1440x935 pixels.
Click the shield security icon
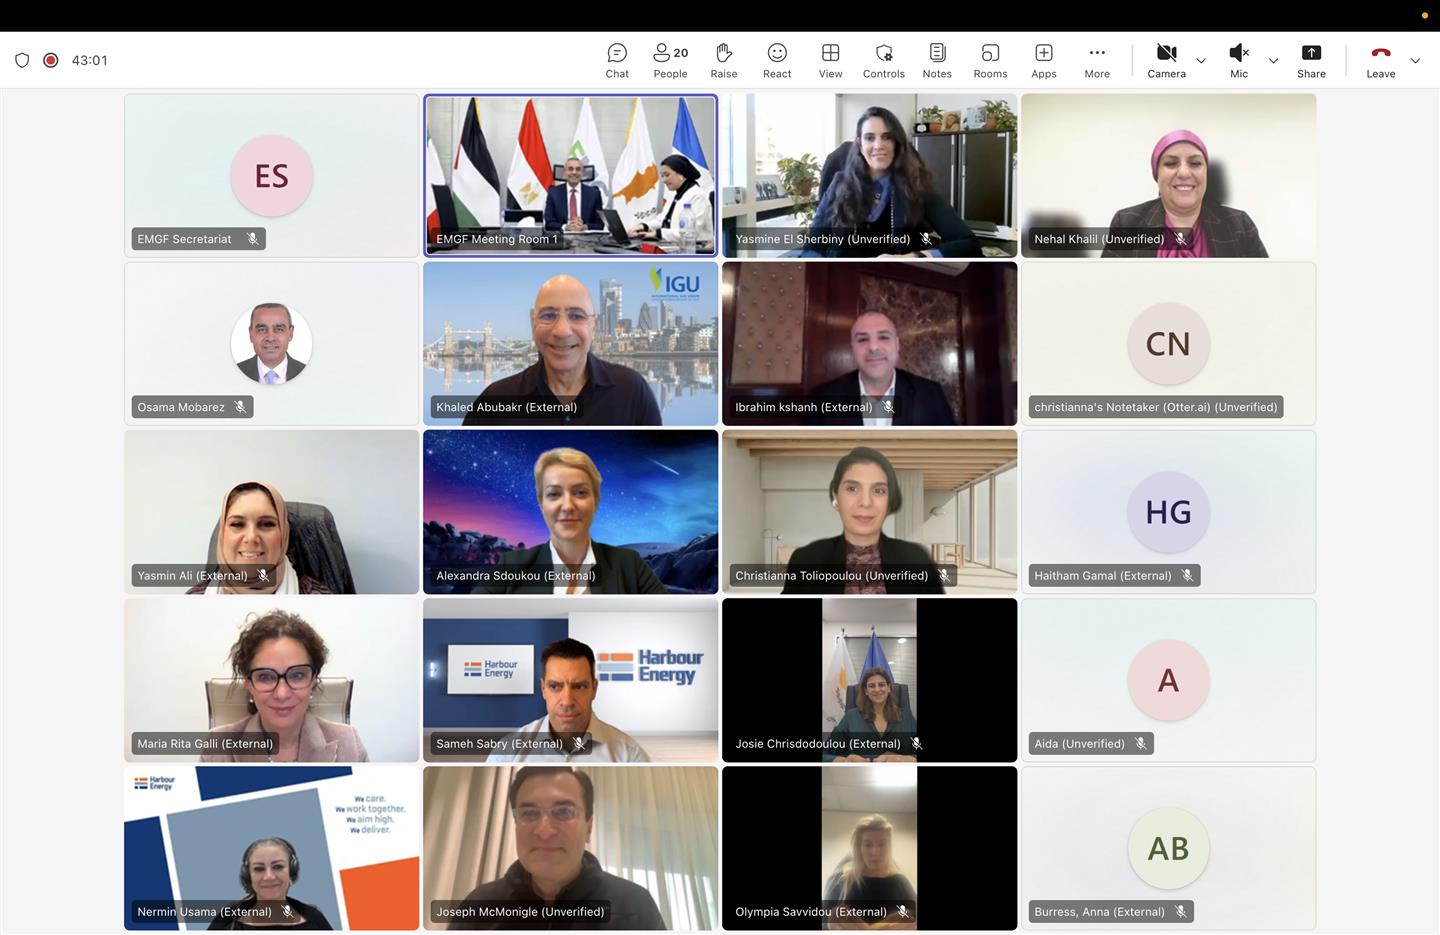click(22, 60)
